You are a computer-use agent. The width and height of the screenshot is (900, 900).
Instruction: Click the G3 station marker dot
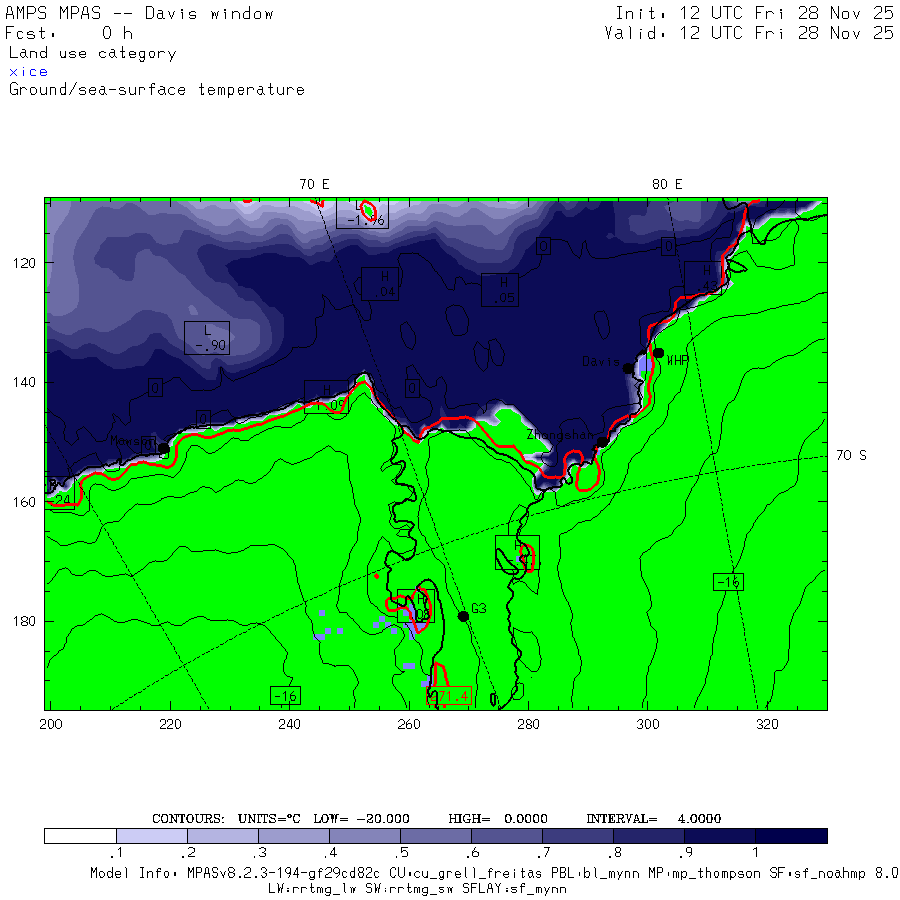pyautogui.click(x=463, y=616)
